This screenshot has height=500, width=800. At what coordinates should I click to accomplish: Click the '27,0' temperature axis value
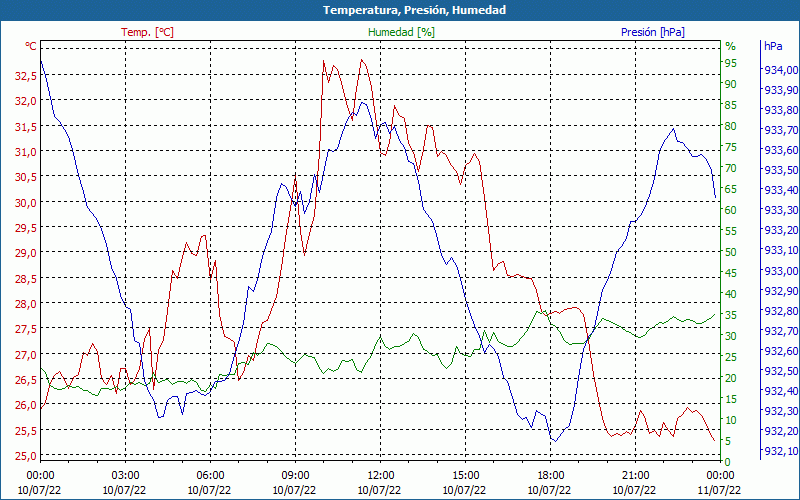pos(26,354)
